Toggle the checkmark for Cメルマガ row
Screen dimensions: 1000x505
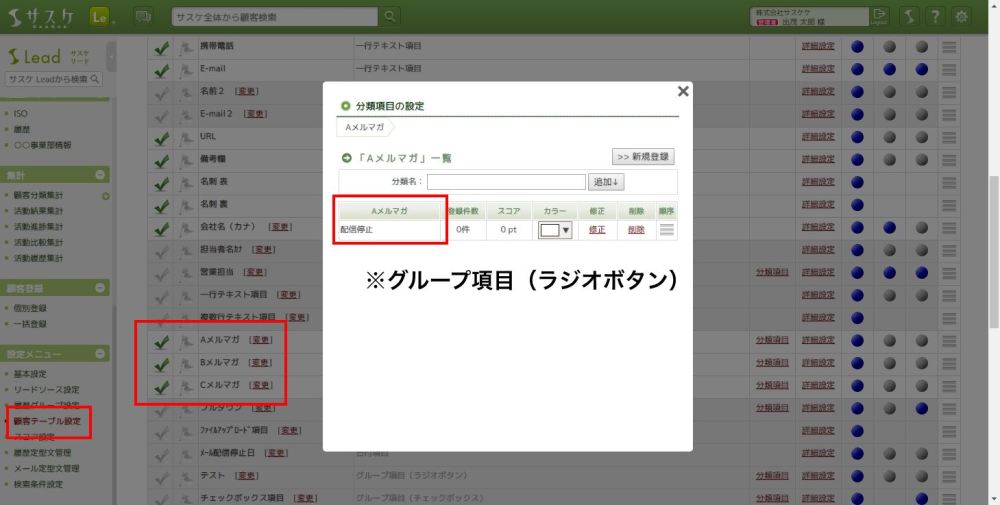pyautogui.click(x=161, y=386)
